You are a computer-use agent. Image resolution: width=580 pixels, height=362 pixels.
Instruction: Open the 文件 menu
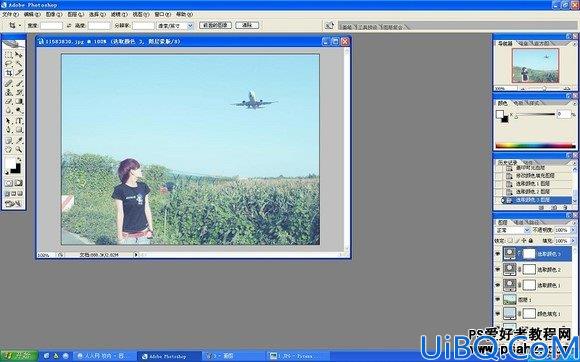pos(10,14)
